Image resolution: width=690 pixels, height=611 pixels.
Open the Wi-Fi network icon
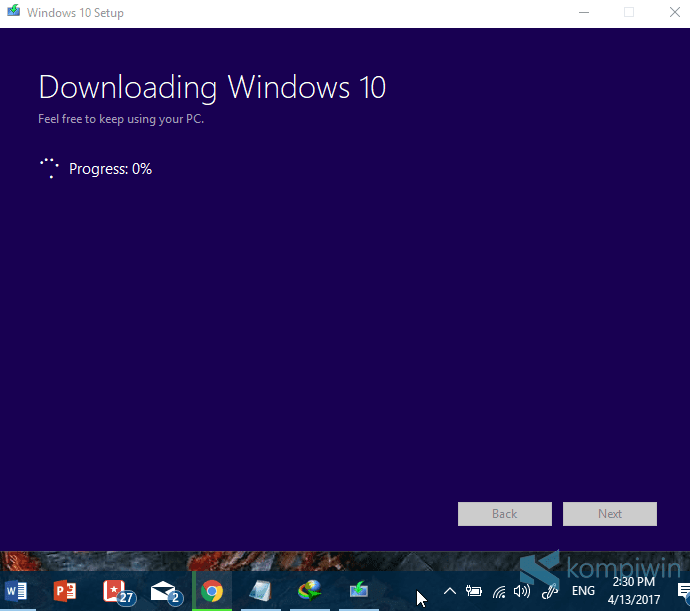click(x=499, y=592)
